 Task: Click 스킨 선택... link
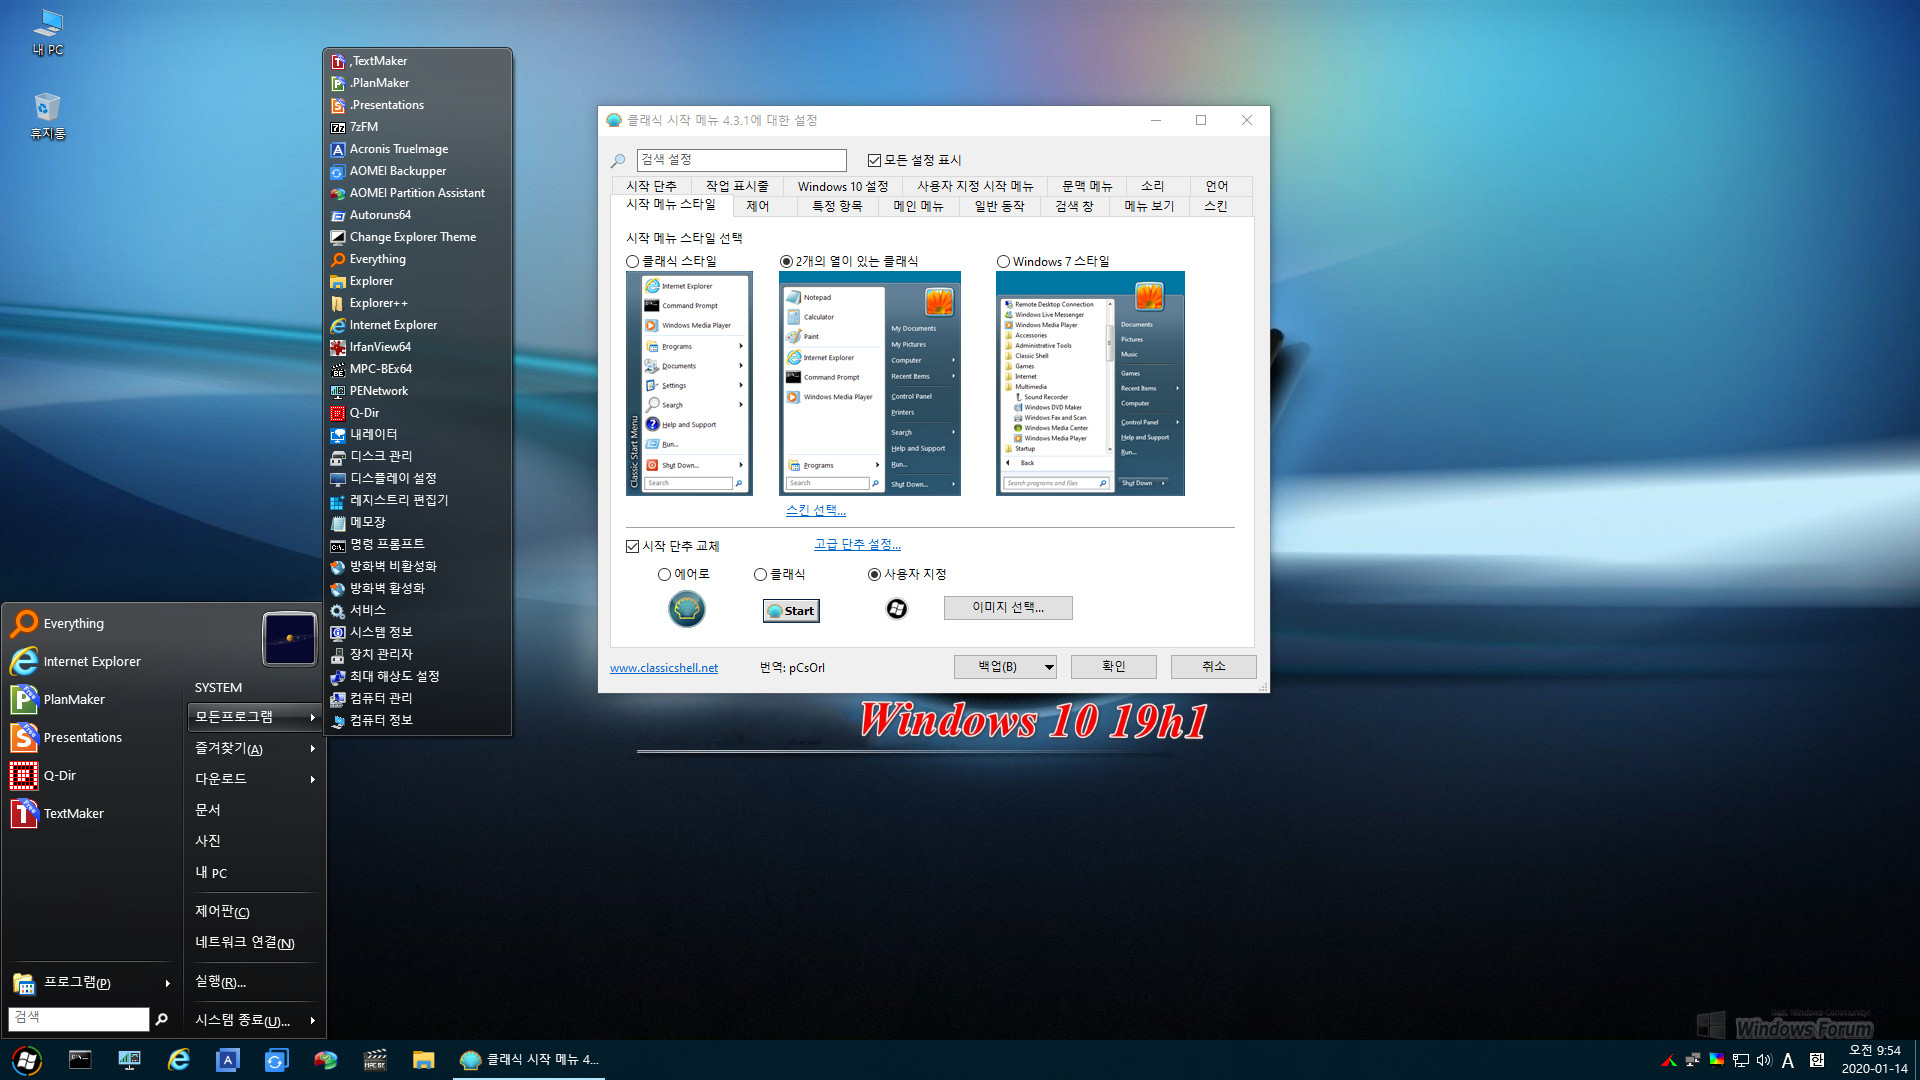pos(815,510)
